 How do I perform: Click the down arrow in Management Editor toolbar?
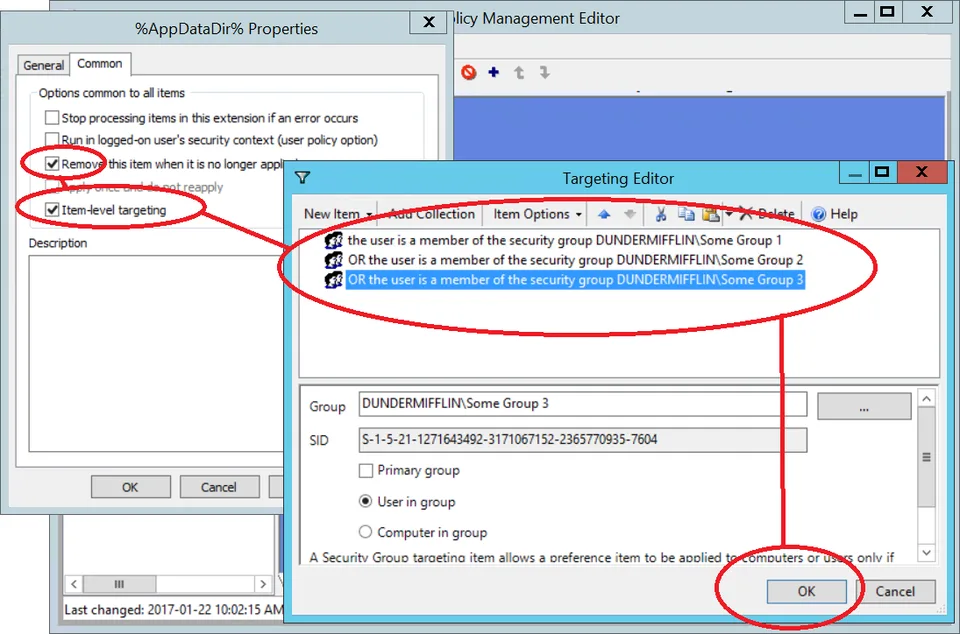pyautogui.click(x=544, y=73)
